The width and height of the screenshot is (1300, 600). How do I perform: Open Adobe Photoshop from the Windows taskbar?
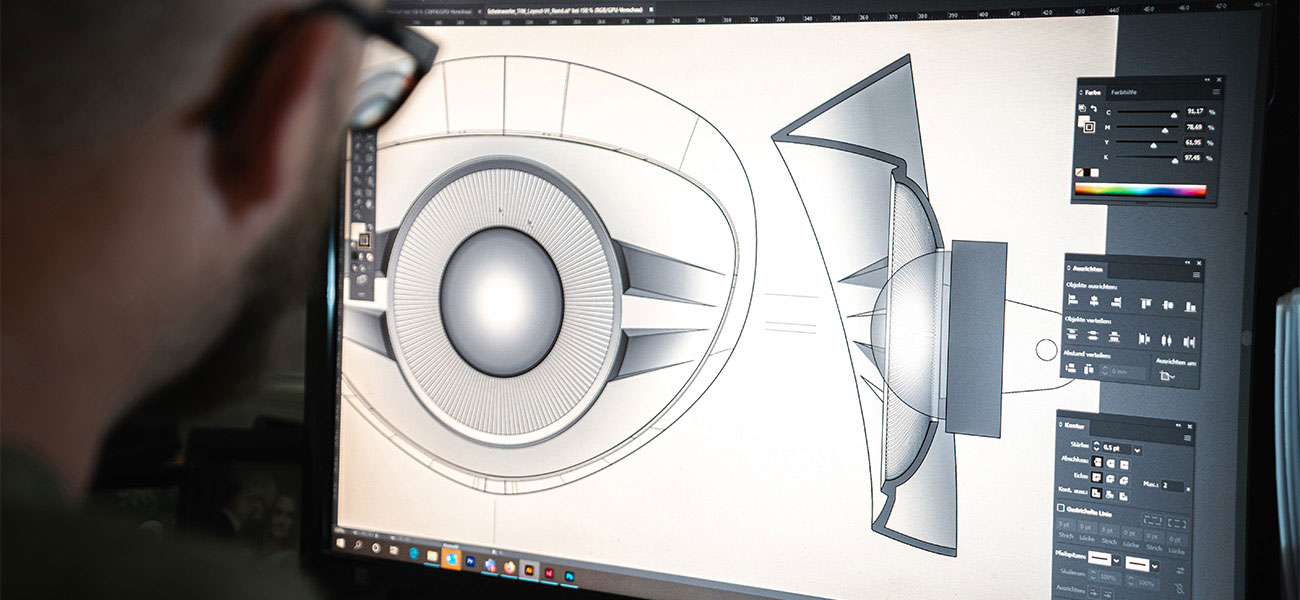[x=569, y=576]
